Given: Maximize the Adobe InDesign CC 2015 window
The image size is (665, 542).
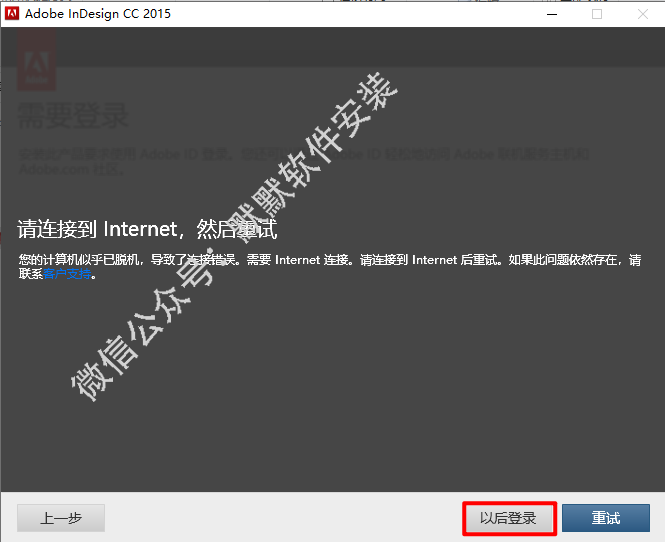Looking at the screenshot, I should pos(597,14).
